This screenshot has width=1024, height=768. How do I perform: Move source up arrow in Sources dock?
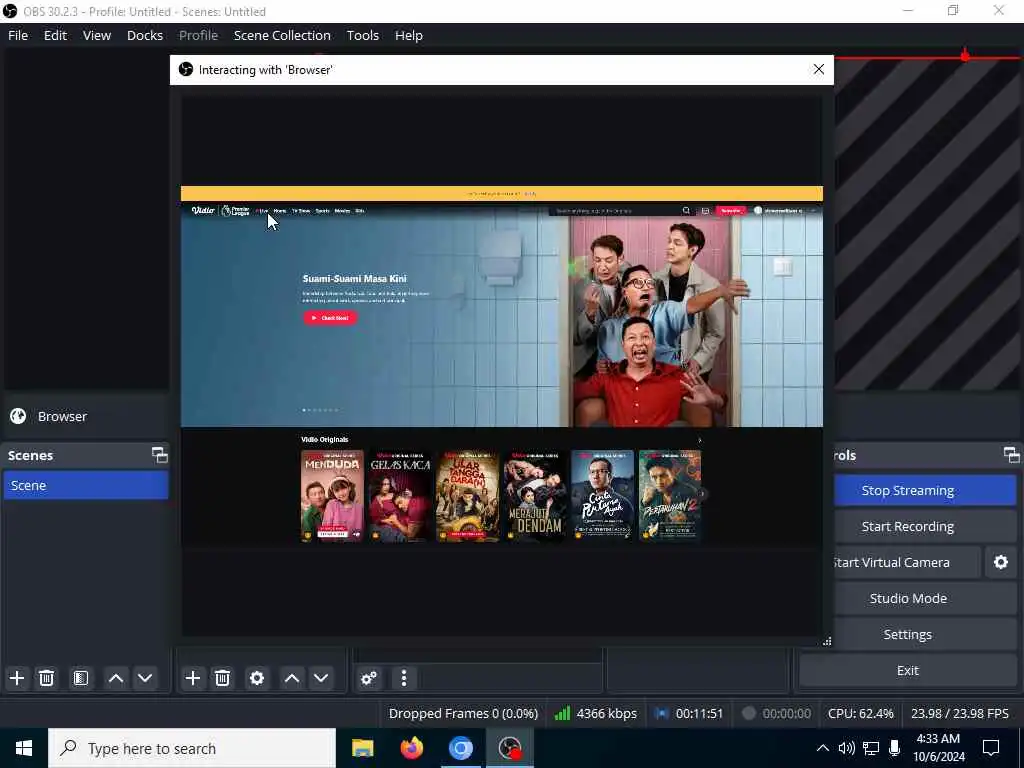(292, 678)
